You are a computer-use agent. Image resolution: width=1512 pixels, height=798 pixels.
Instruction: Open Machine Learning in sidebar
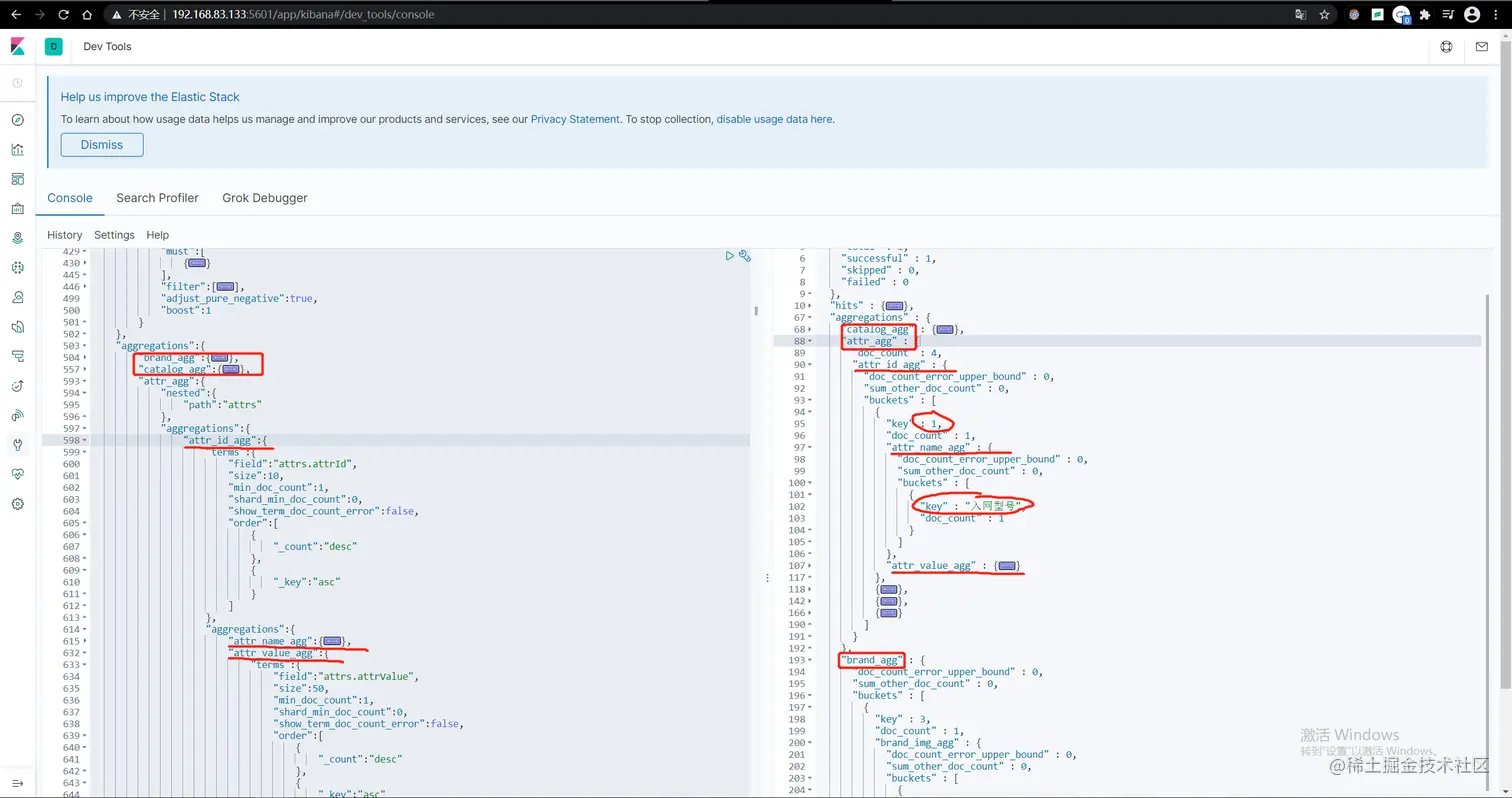click(17, 268)
